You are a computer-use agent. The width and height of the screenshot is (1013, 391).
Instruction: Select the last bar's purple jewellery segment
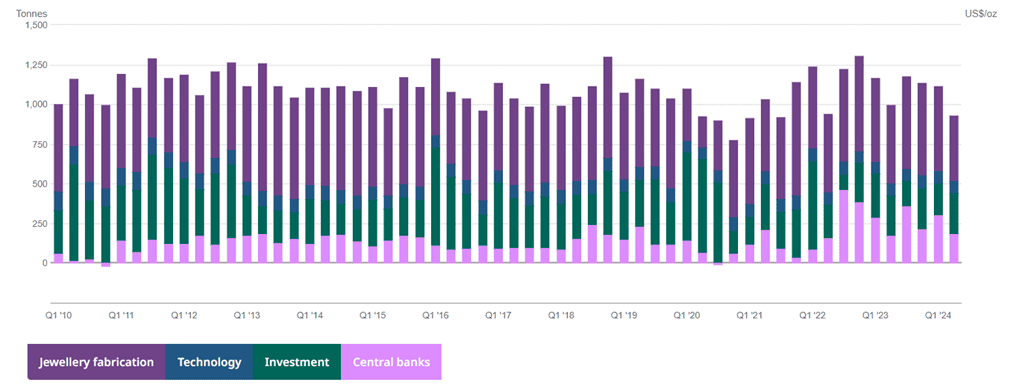(954, 149)
